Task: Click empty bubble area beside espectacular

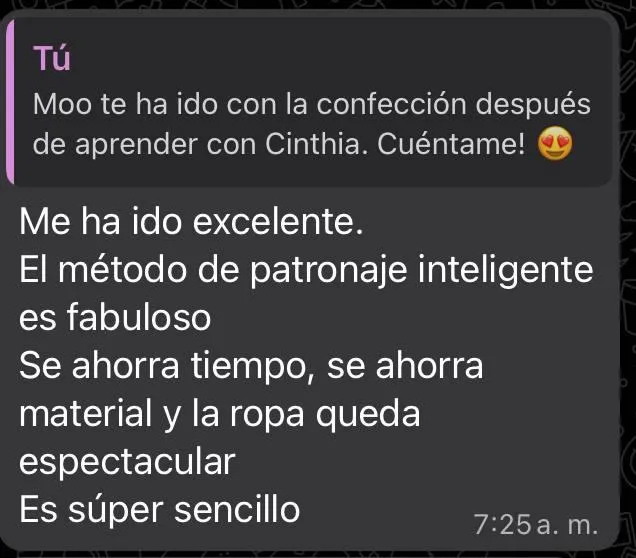Action: click(x=426, y=462)
